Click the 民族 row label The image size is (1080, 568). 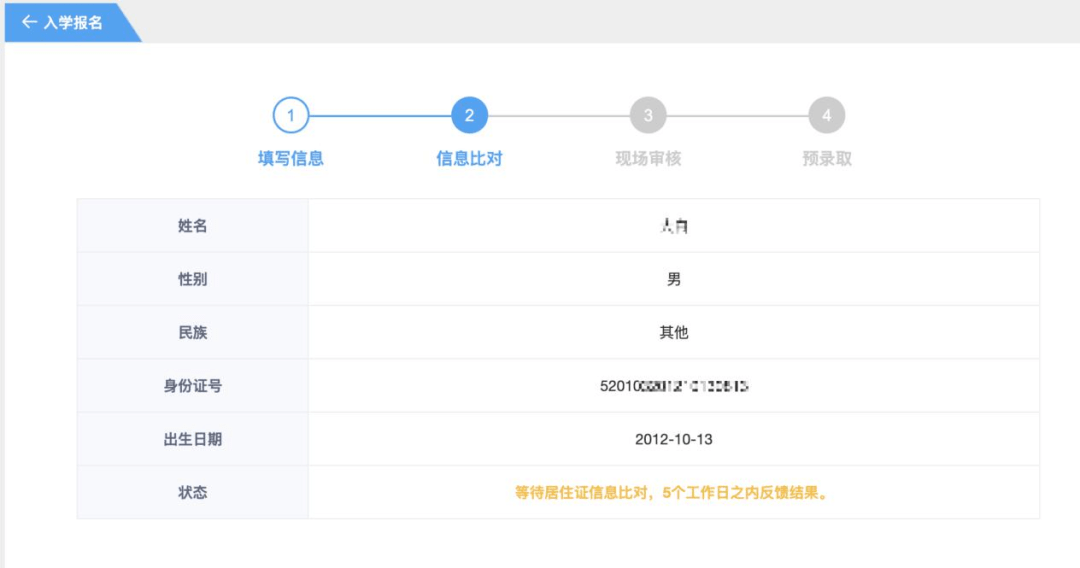tap(192, 333)
